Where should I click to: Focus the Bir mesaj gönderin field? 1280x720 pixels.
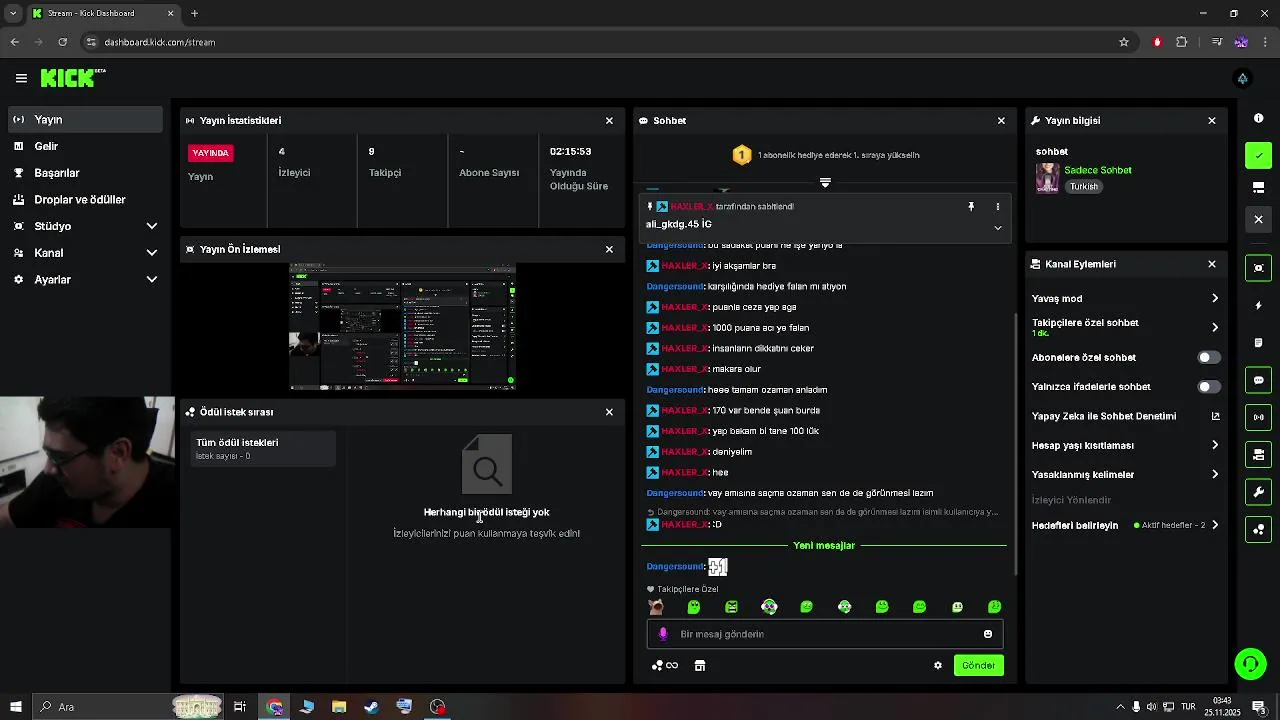[x=825, y=634]
